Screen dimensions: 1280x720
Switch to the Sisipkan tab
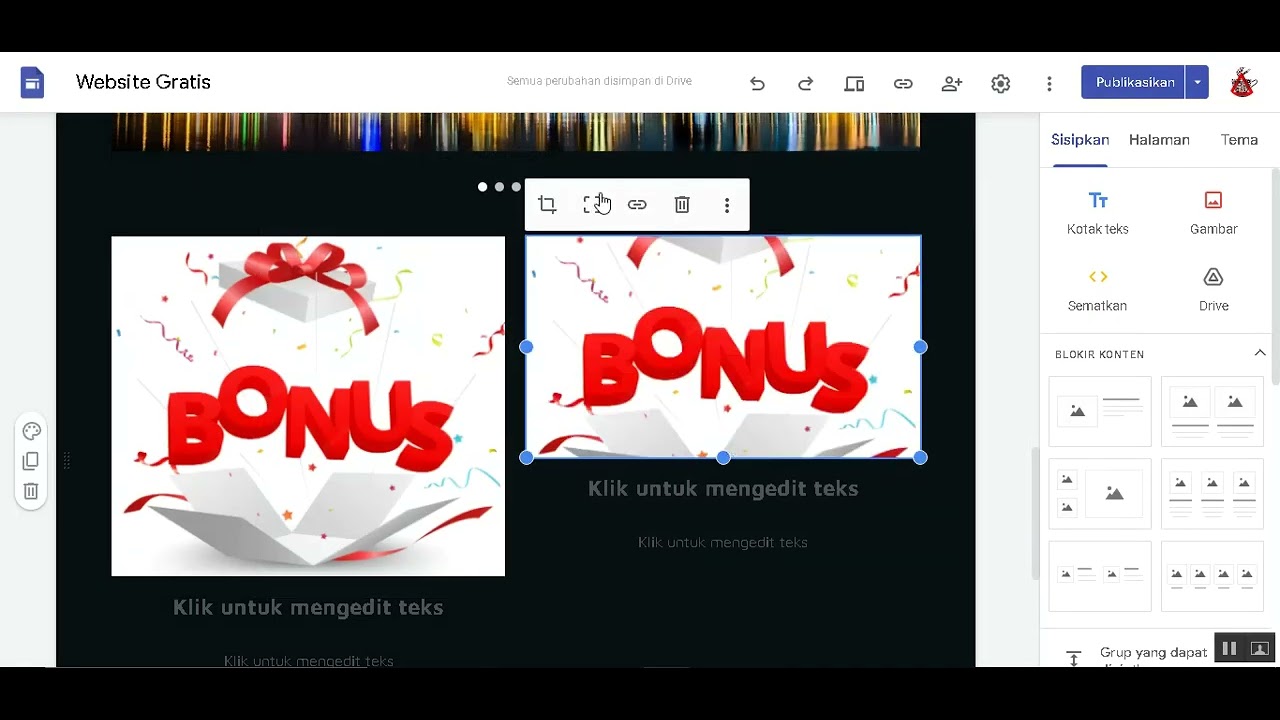pos(1080,140)
